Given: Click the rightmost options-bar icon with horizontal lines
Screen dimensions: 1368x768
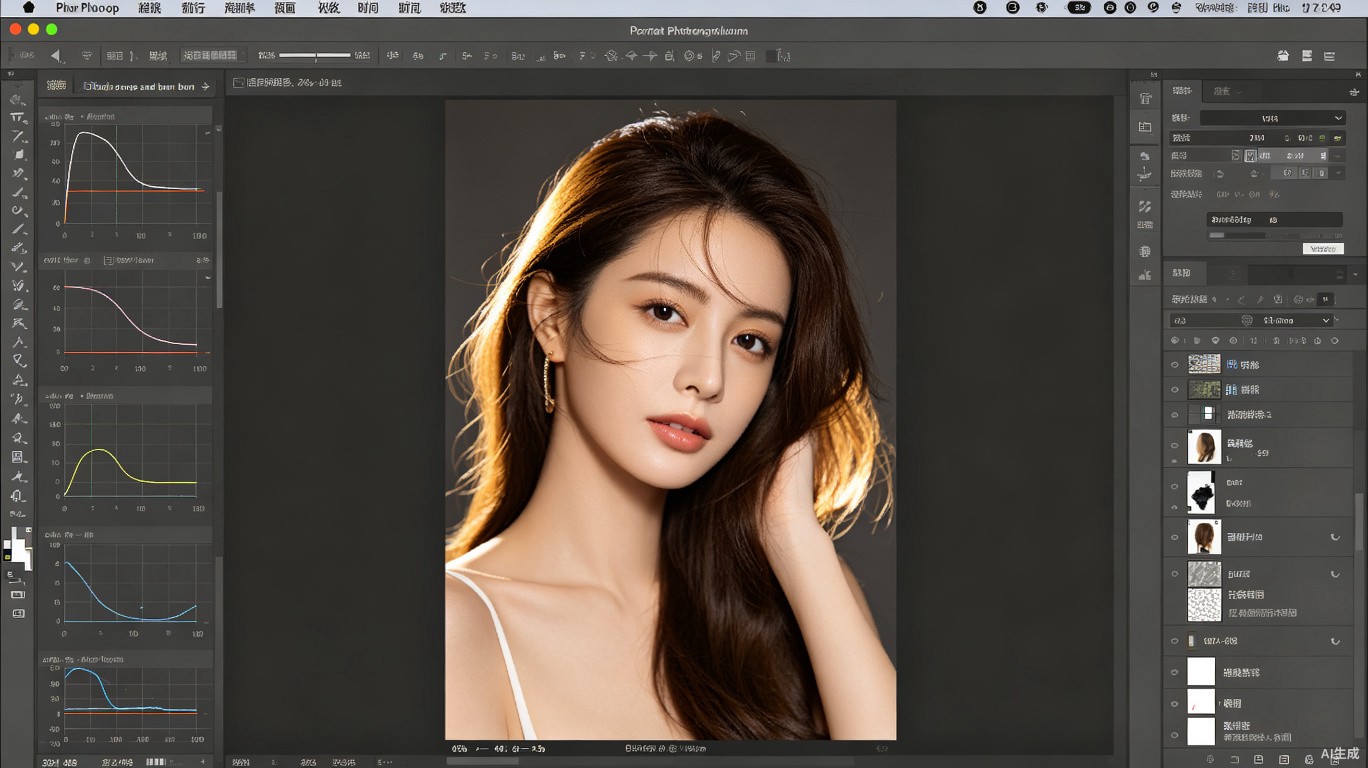Looking at the screenshot, I should (x=1329, y=56).
